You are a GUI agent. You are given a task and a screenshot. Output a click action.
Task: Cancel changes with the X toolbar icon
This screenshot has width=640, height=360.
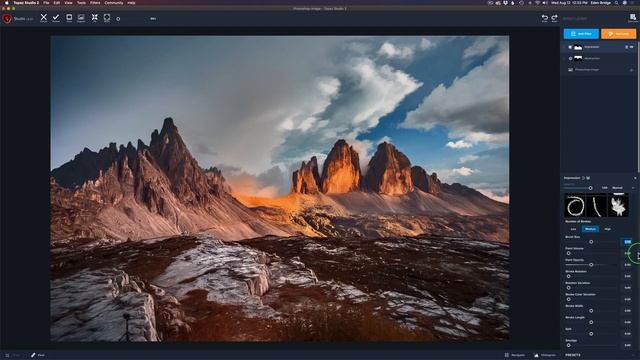pyautogui.click(x=44, y=18)
